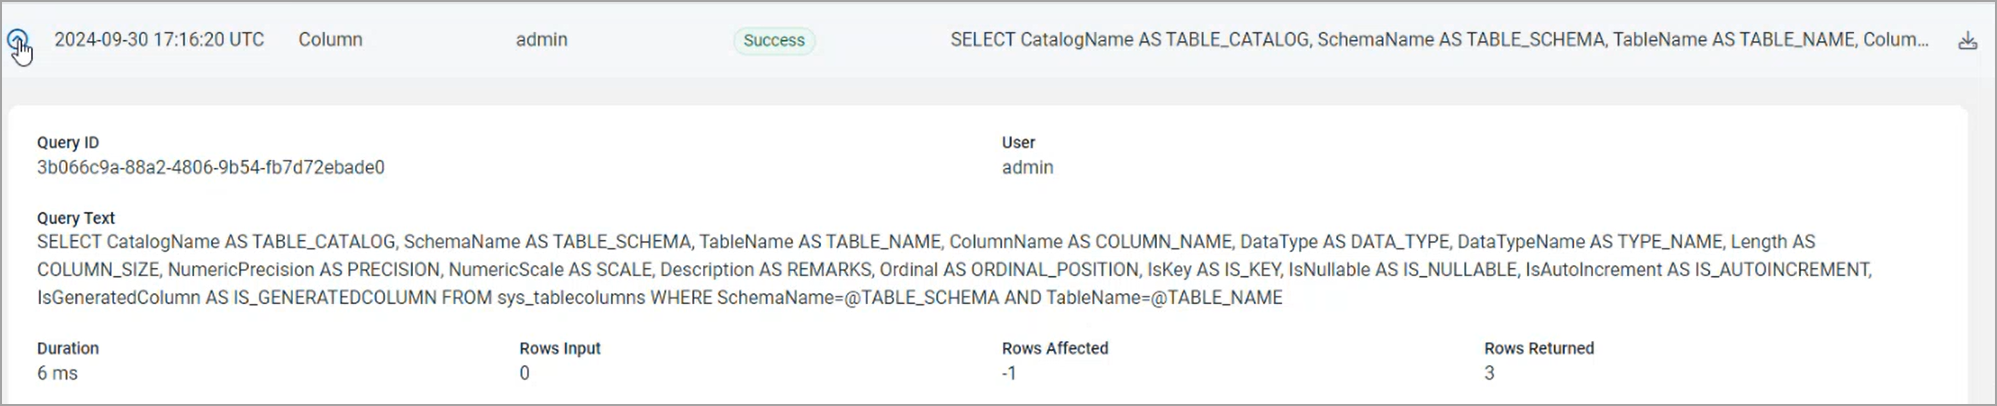
Task: Select the Rows Input value 0
Action: pyautogui.click(x=524, y=373)
